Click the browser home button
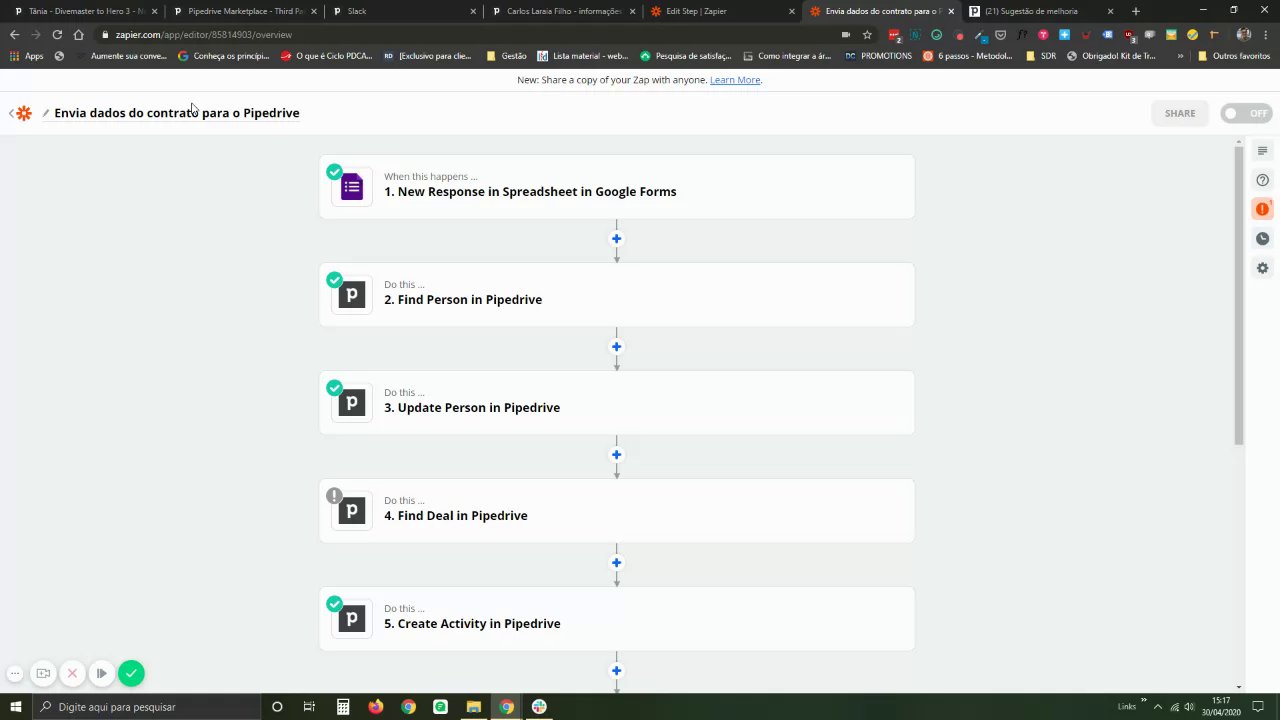1280x720 pixels. coord(78,34)
